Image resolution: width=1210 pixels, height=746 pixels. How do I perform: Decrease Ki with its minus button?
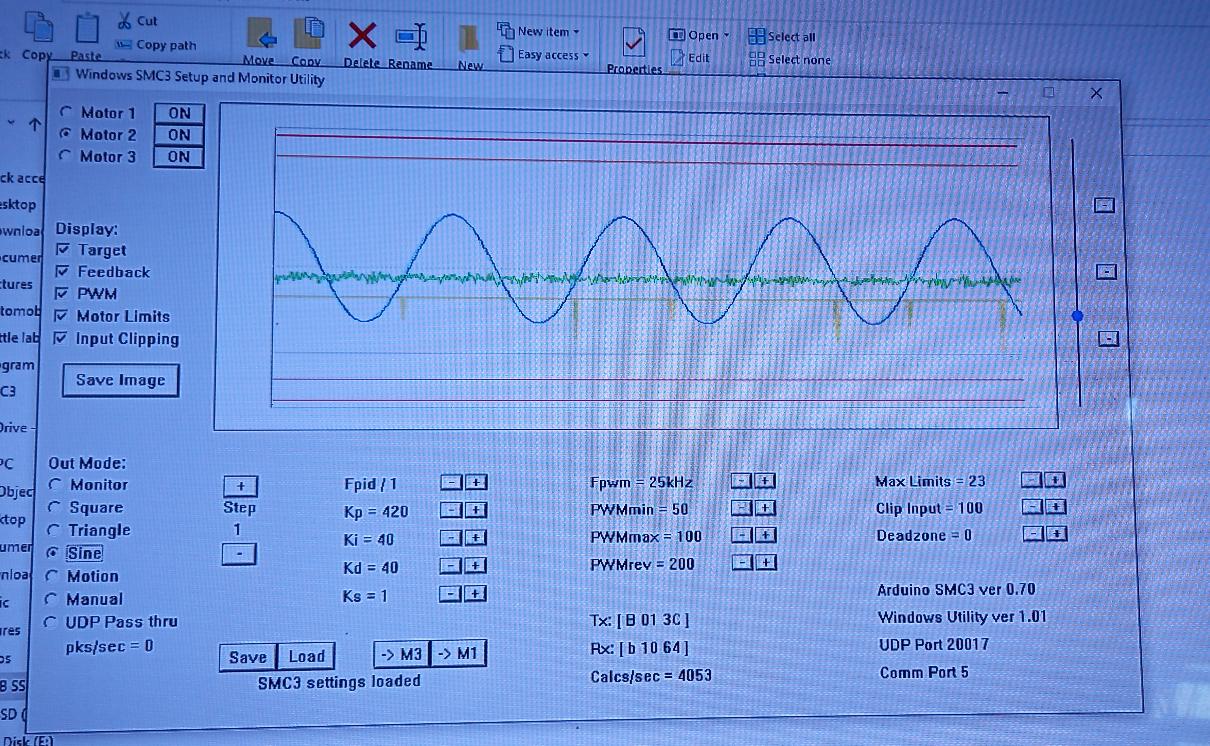pos(452,537)
